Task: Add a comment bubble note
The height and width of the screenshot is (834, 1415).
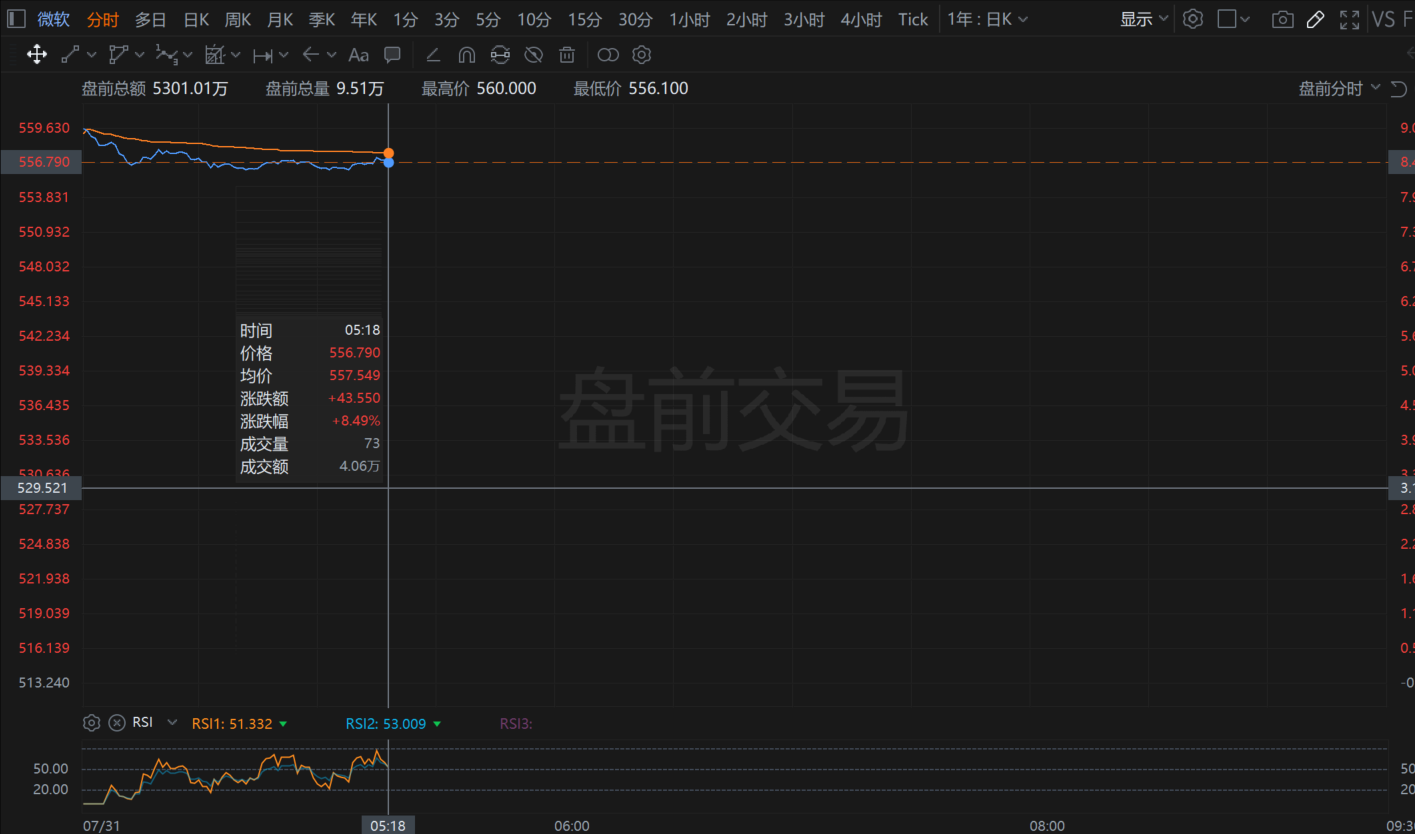Action: [393, 54]
